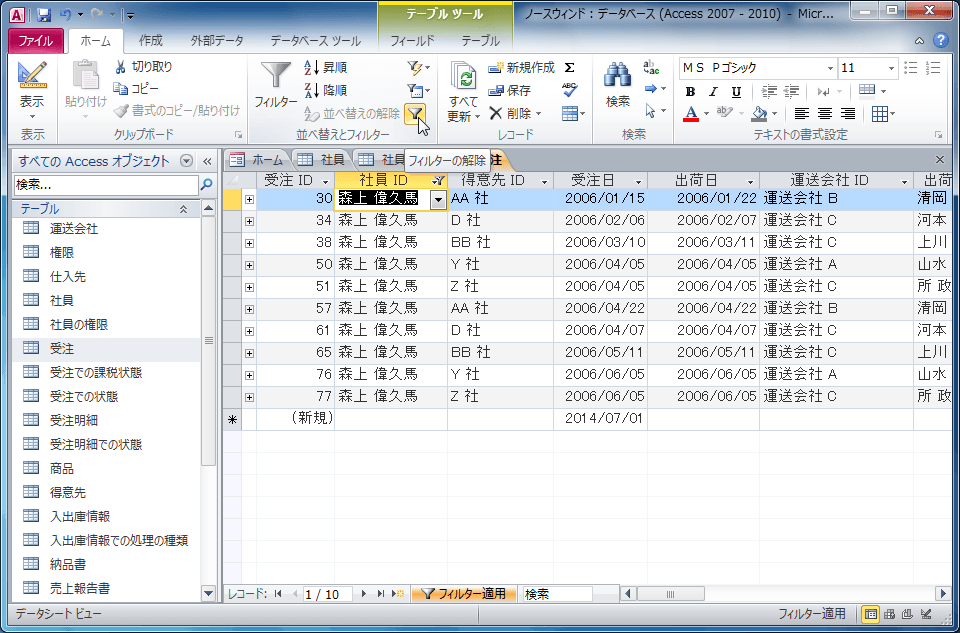Open the More records options dropdown
The width and height of the screenshot is (960, 633).
pyautogui.click(x=573, y=113)
